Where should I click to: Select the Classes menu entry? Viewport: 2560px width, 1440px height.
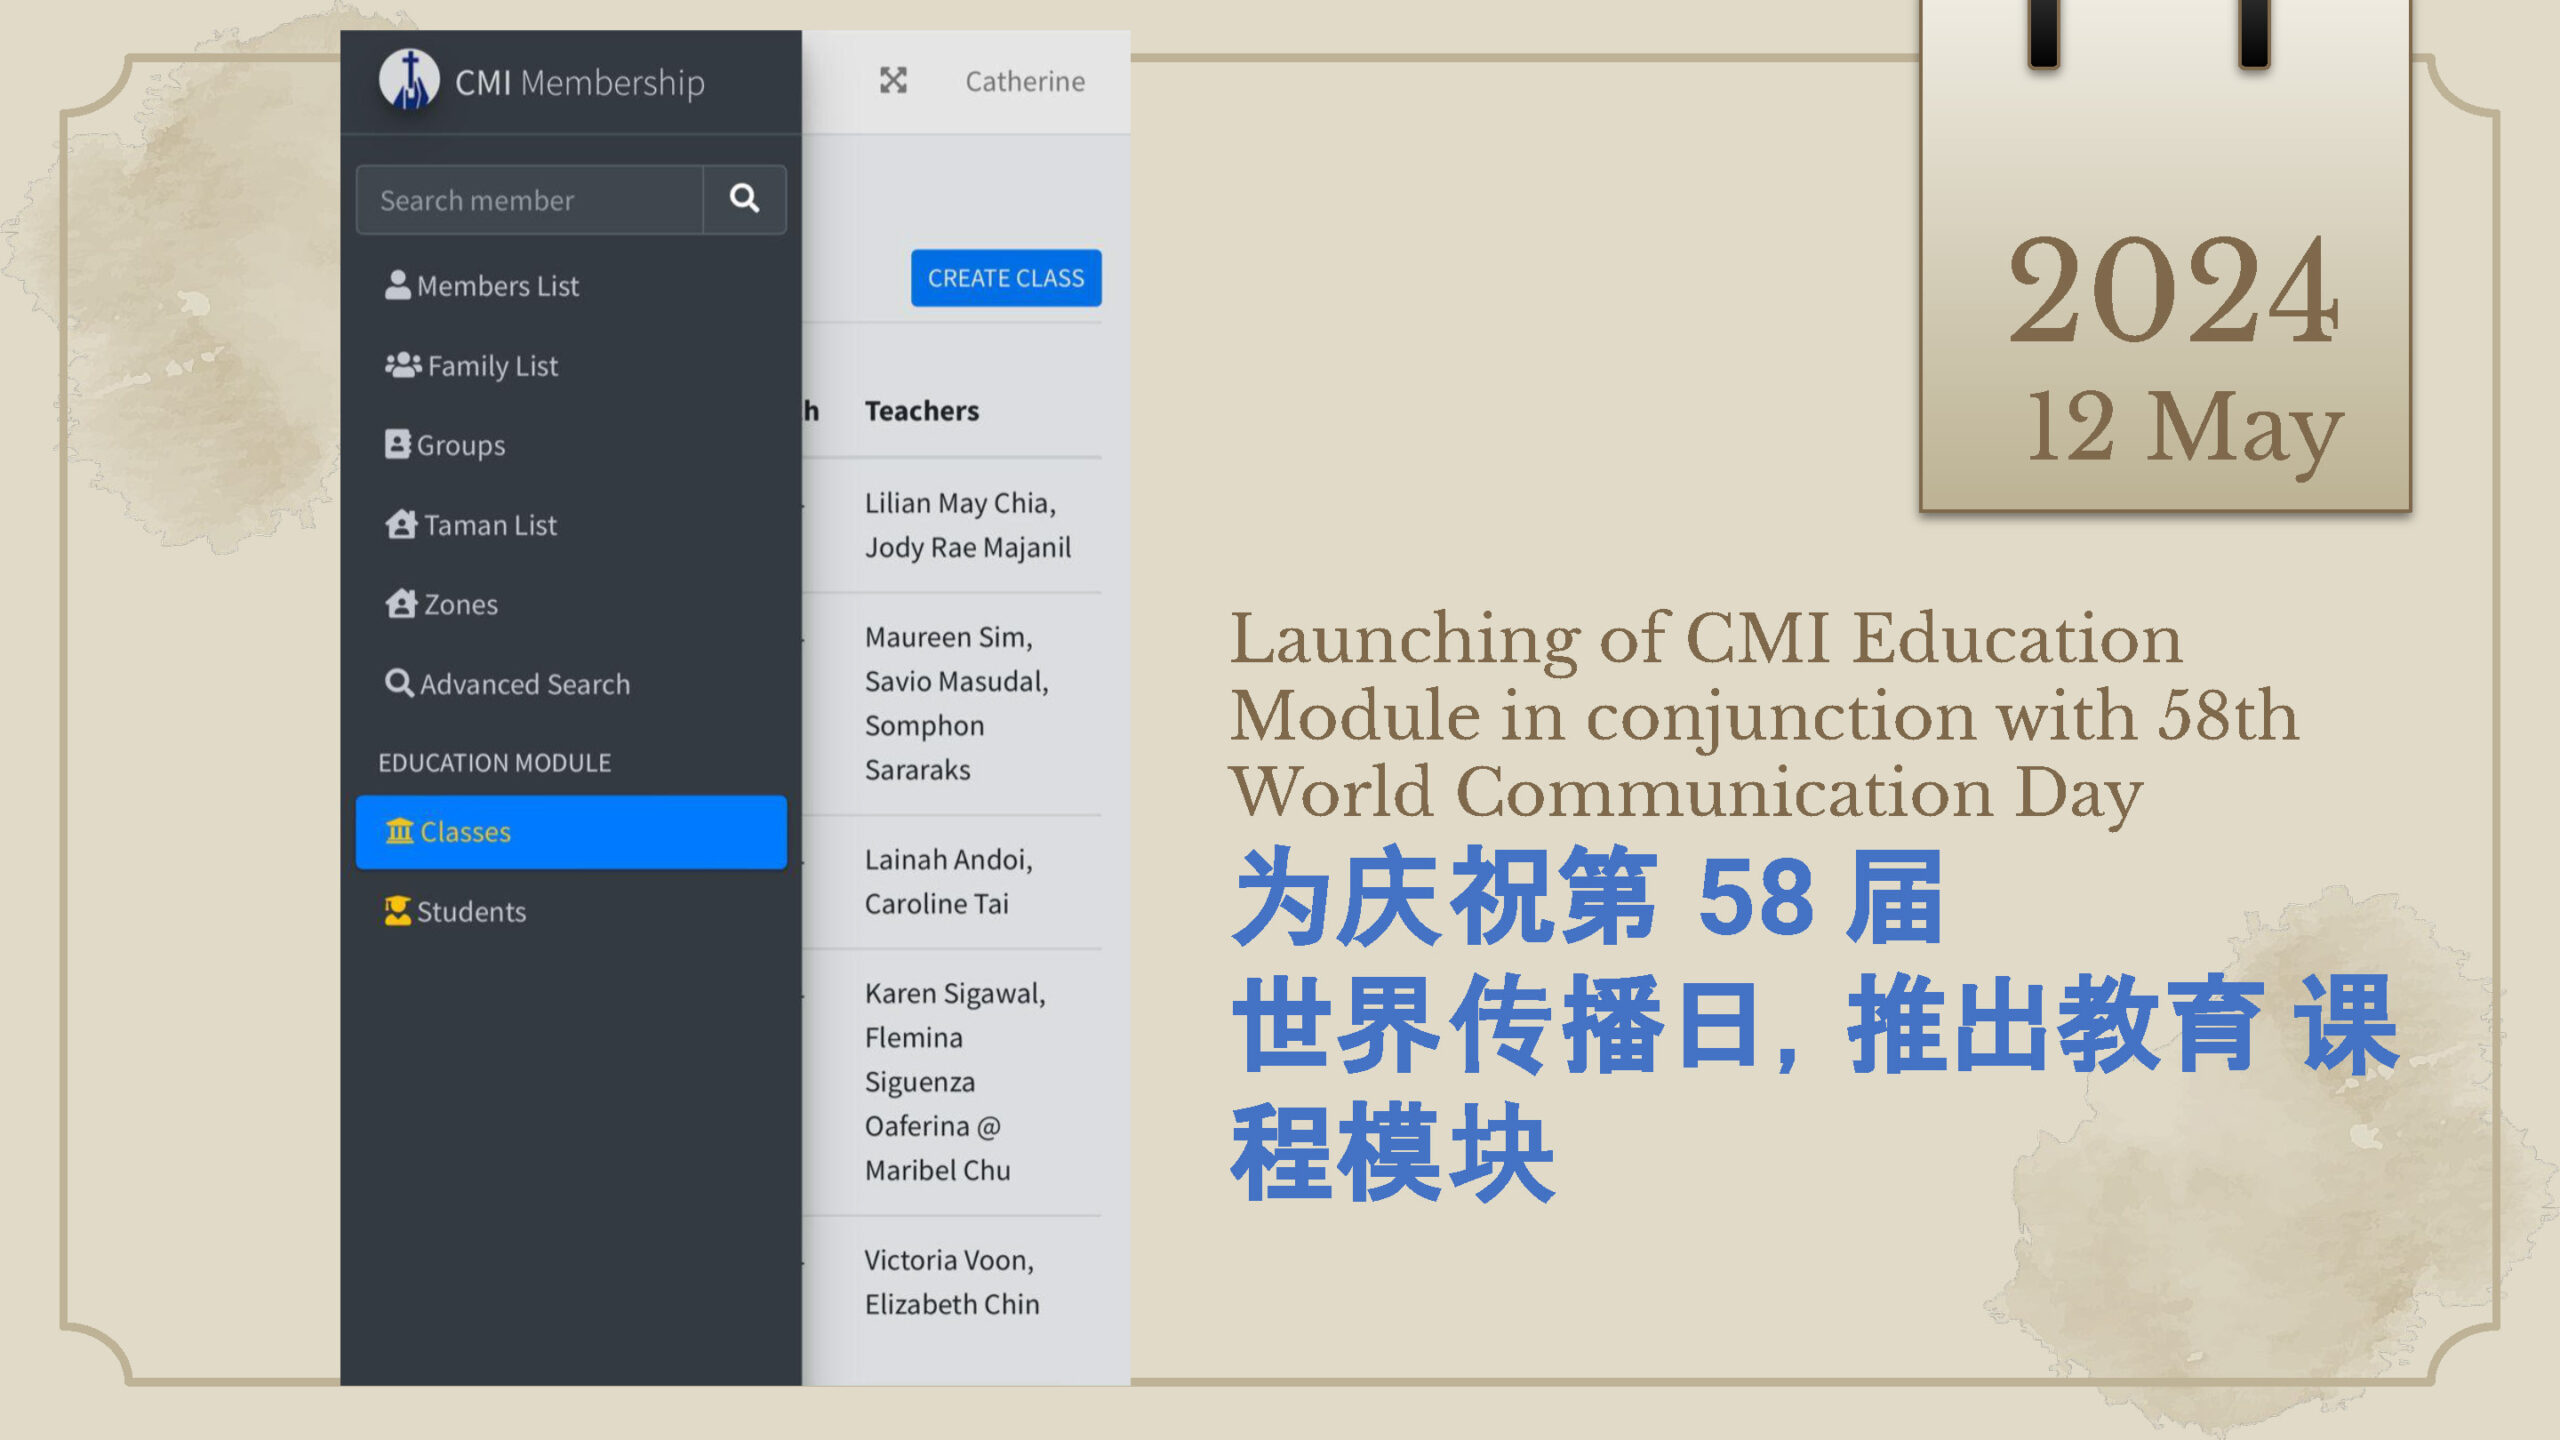pyautogui.click(x=571, y=832)
